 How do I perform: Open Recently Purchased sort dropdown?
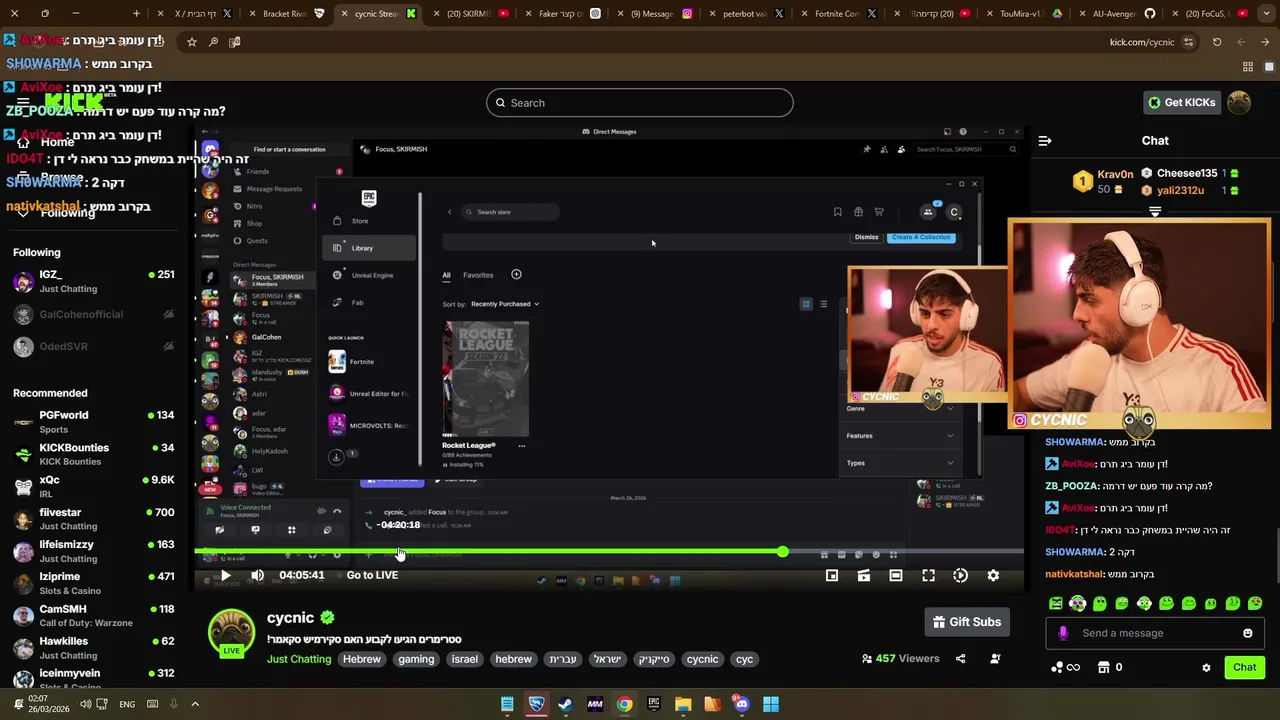pos(505,304)
